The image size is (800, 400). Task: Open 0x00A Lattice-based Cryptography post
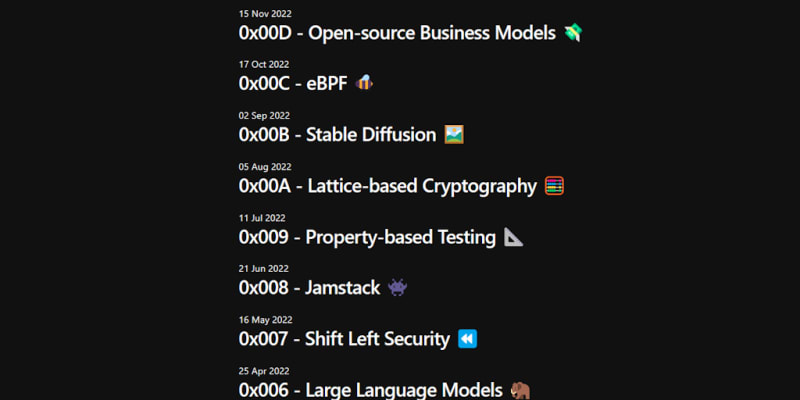point(388,186)
